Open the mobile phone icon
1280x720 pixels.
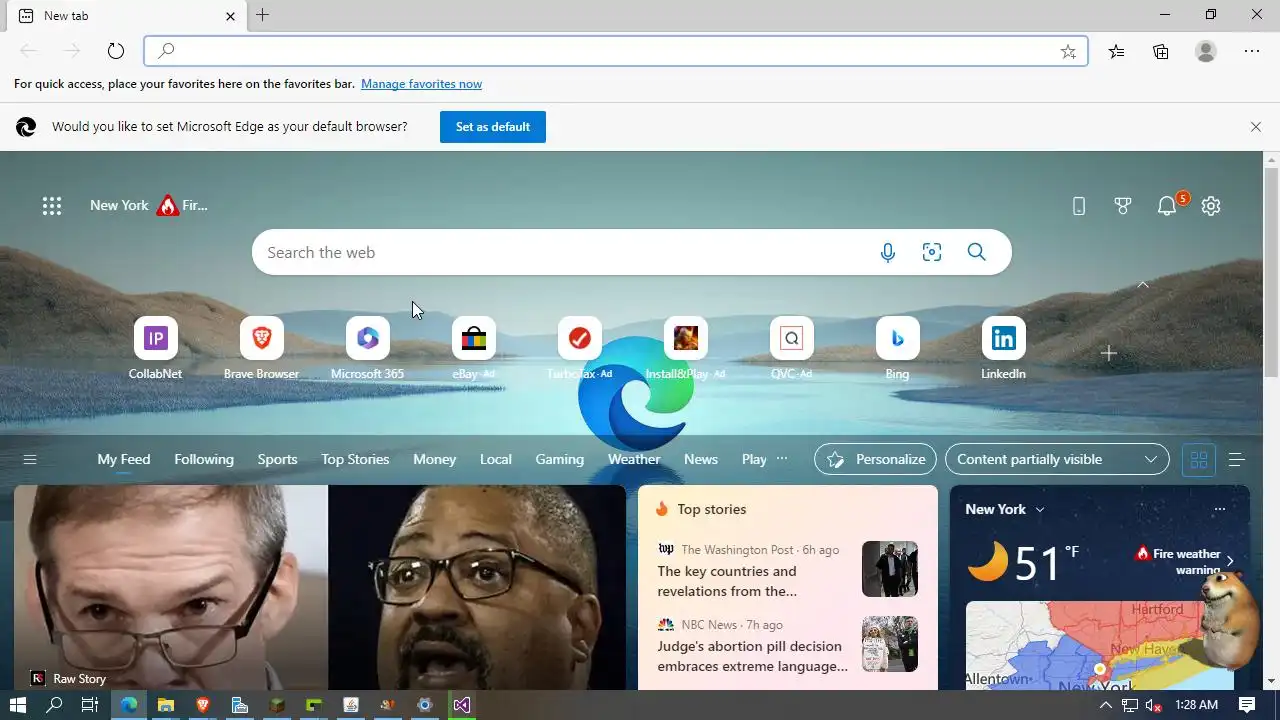[x=1078, y=206]
